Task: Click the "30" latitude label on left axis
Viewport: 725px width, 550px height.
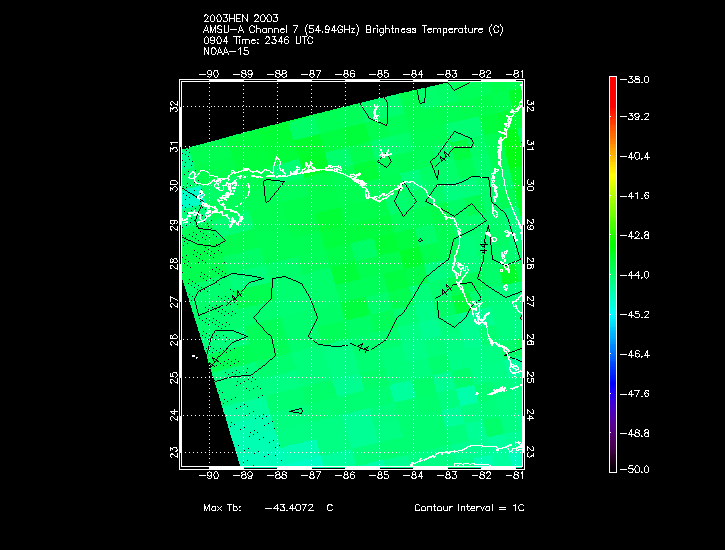Action: tap(174, 186)
